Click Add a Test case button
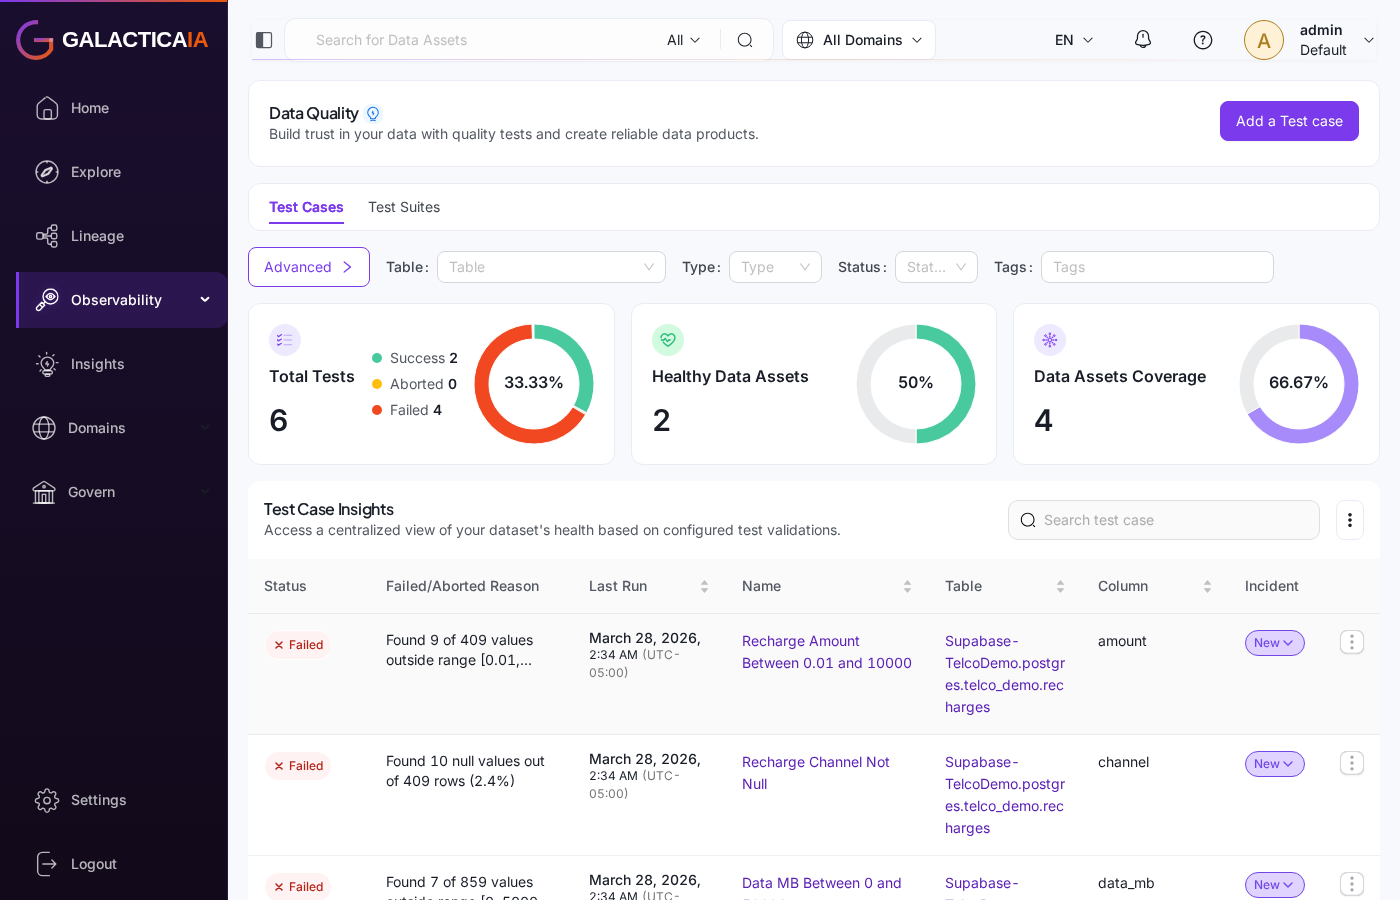This screenshot has height=900, width=1400. pyautogui.click(x=1289, y=121)
